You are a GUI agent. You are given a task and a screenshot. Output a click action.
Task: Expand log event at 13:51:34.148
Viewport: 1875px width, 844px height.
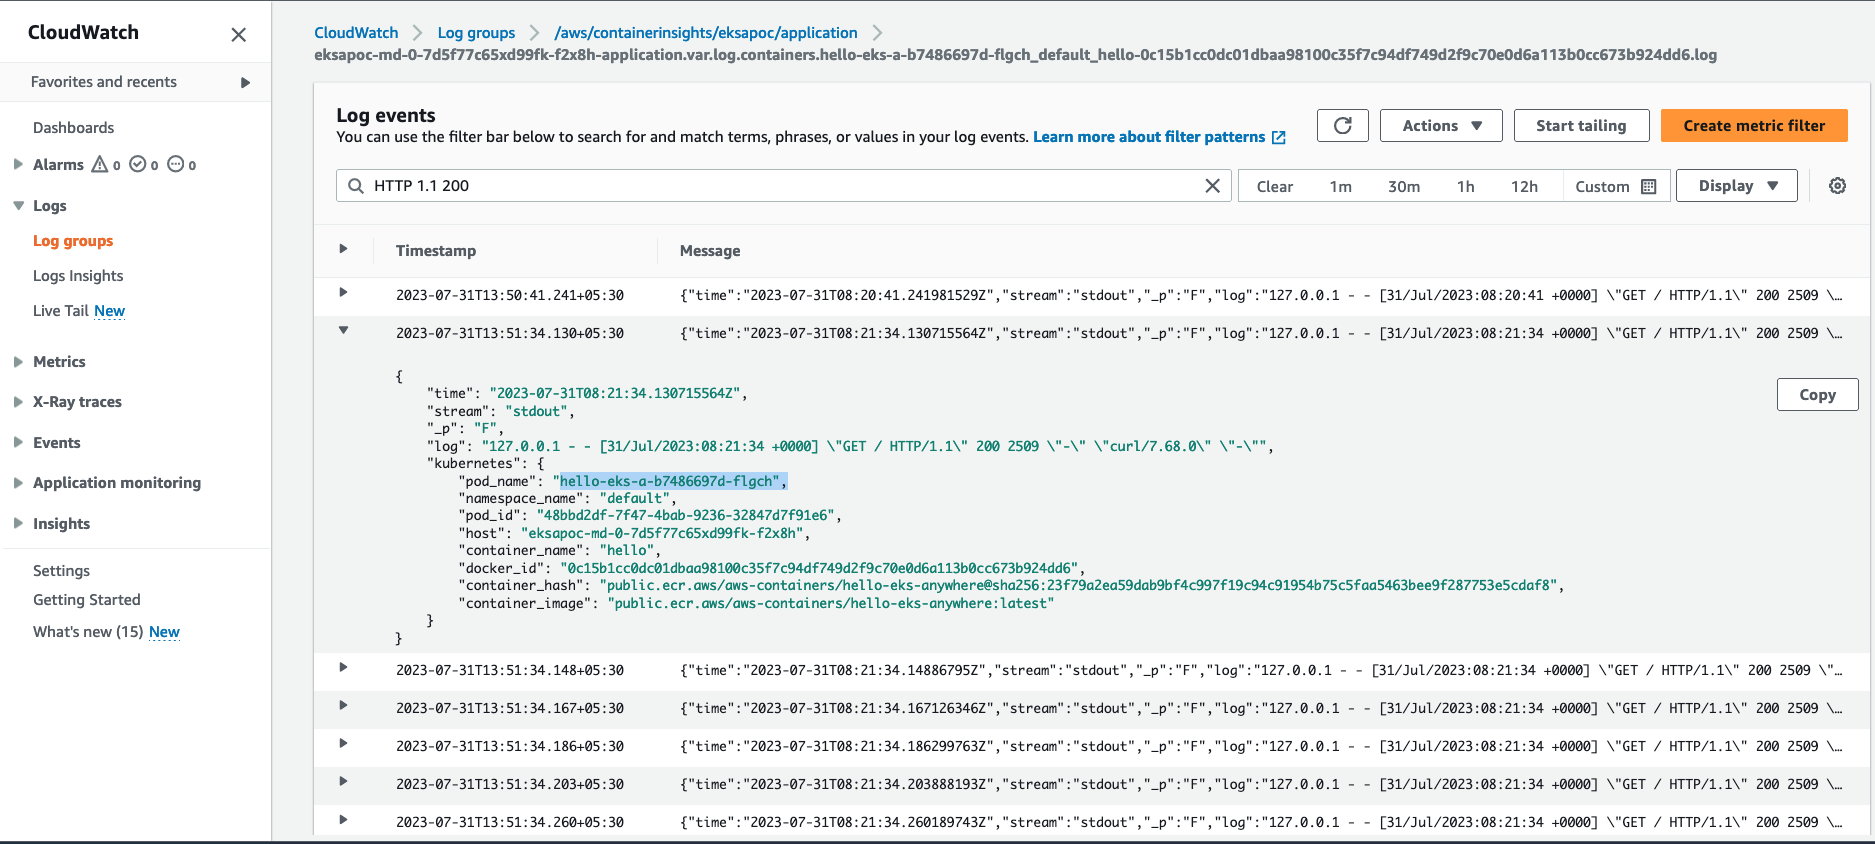(343, 667)
